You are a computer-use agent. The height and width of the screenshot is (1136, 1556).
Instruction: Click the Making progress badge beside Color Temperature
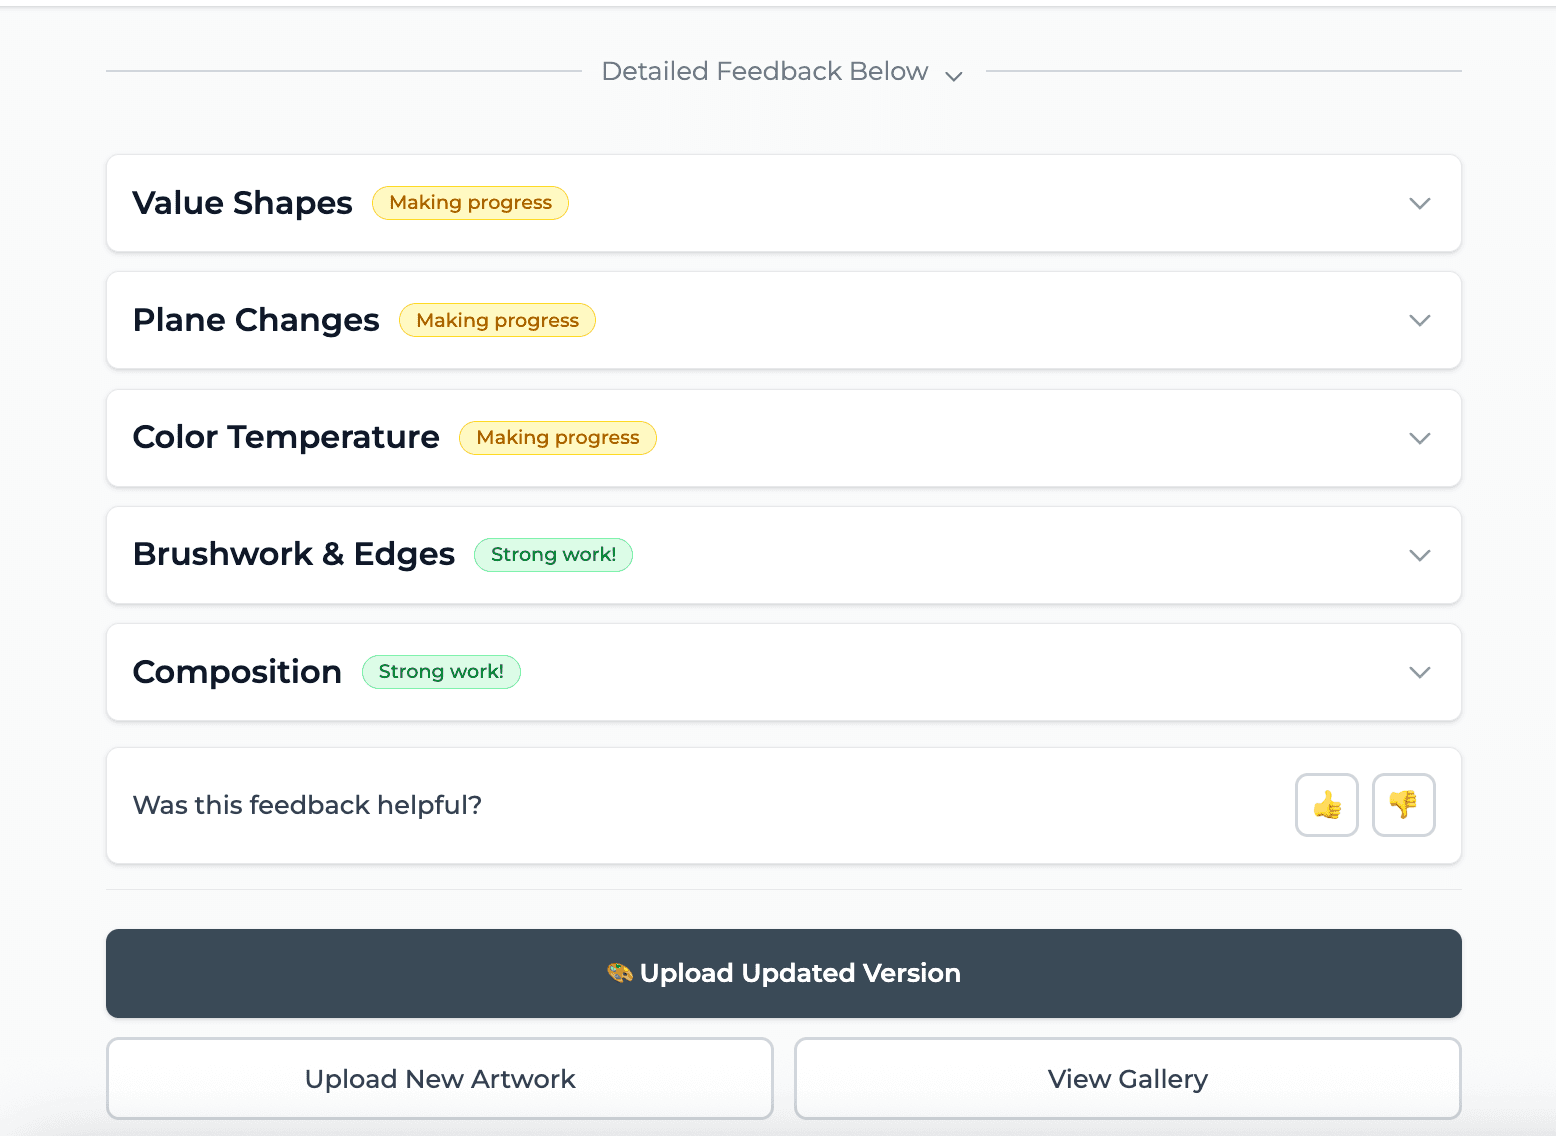pos(557,437)
